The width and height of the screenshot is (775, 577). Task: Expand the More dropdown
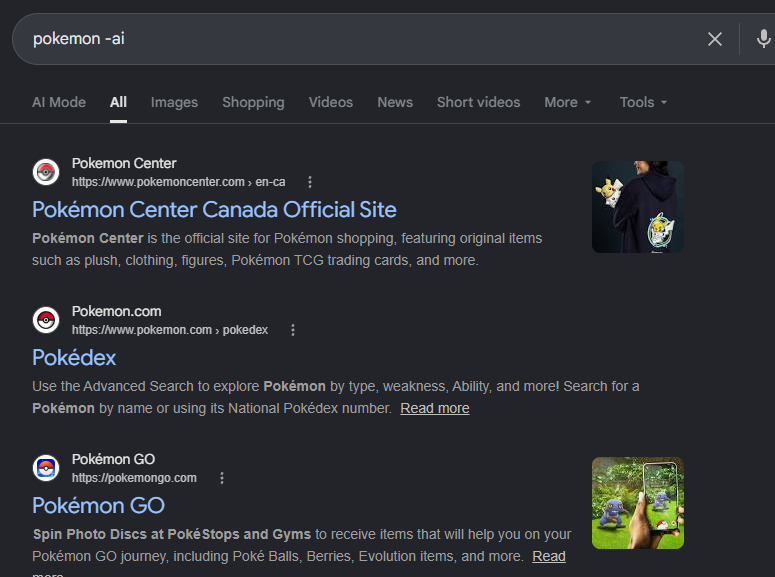pyautogui.click(x=568, y=102)
